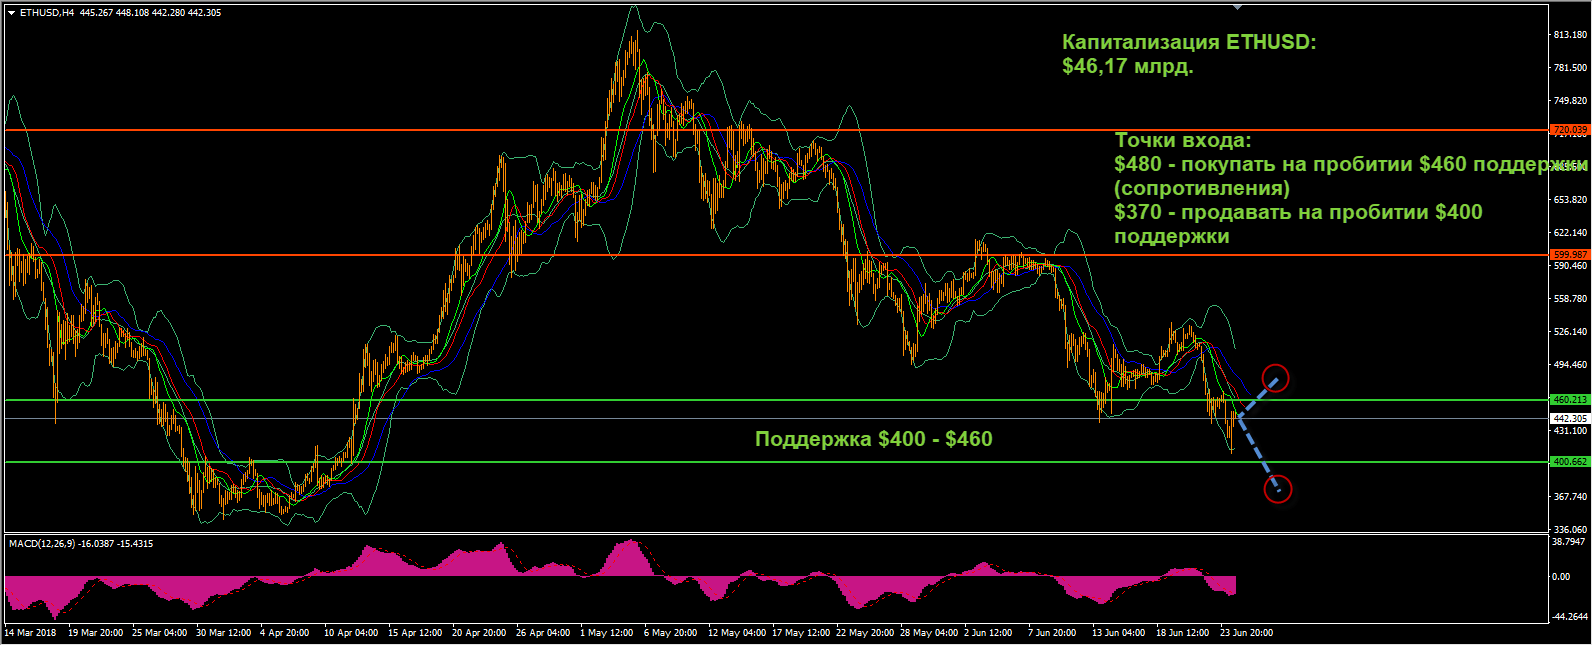Click the orange 599.987 price tag
The image size is (1593, 646).
click(1569, 255)
